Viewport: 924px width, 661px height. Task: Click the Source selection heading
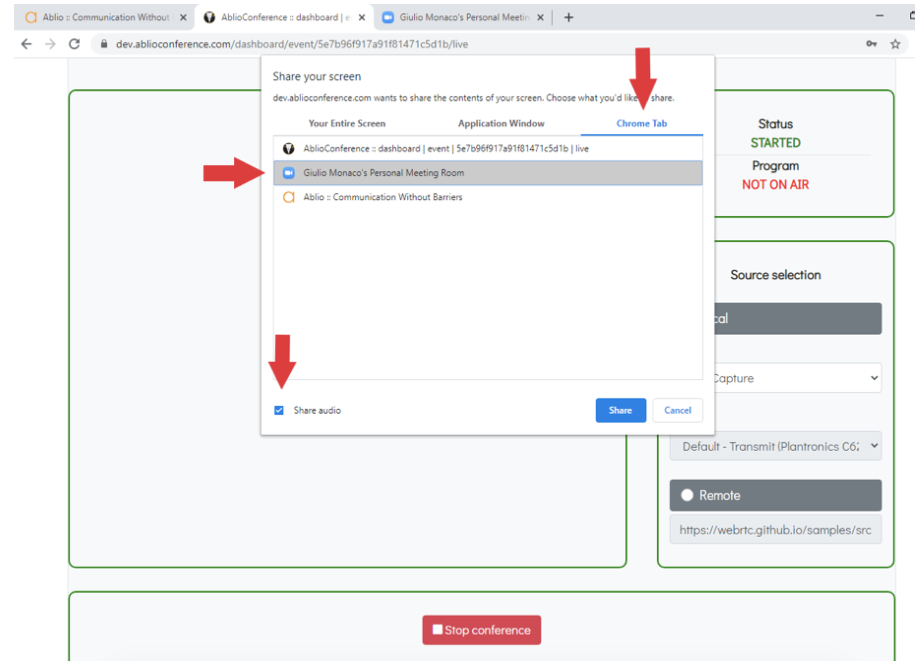point(776,275)
